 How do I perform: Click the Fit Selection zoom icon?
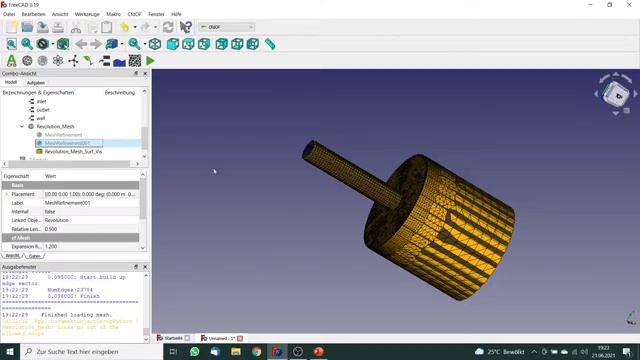coord(27,44)
